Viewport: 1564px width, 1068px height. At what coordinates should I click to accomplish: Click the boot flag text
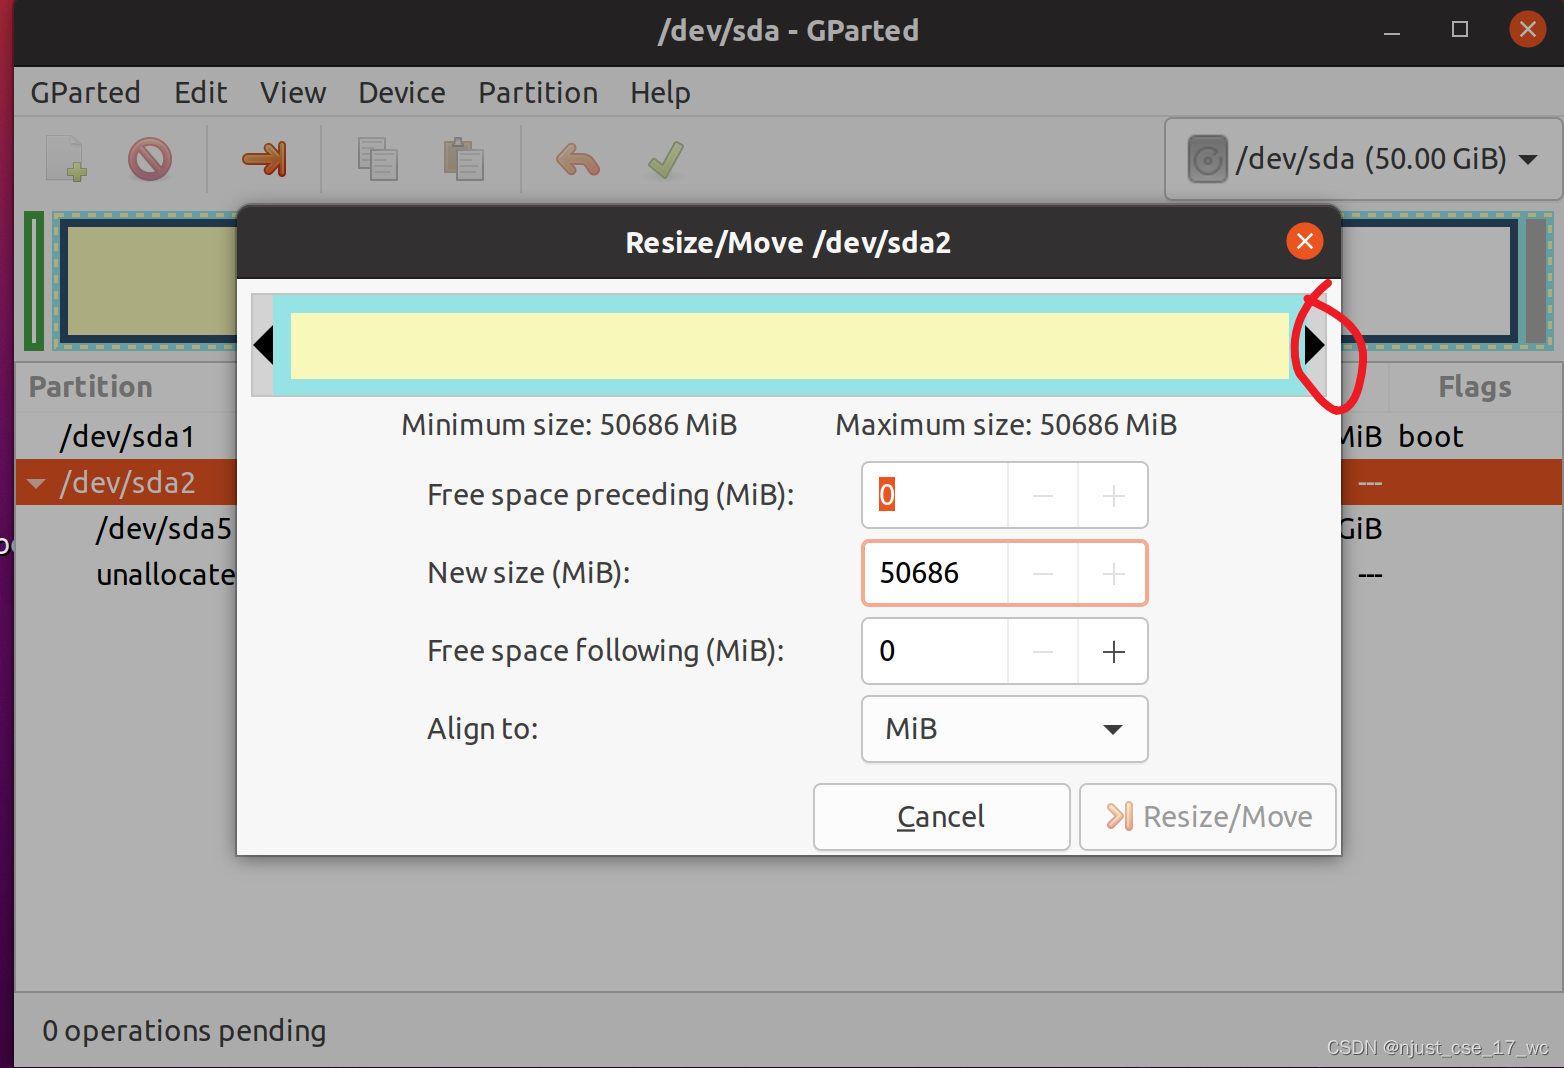click(x=1431, y=437)
